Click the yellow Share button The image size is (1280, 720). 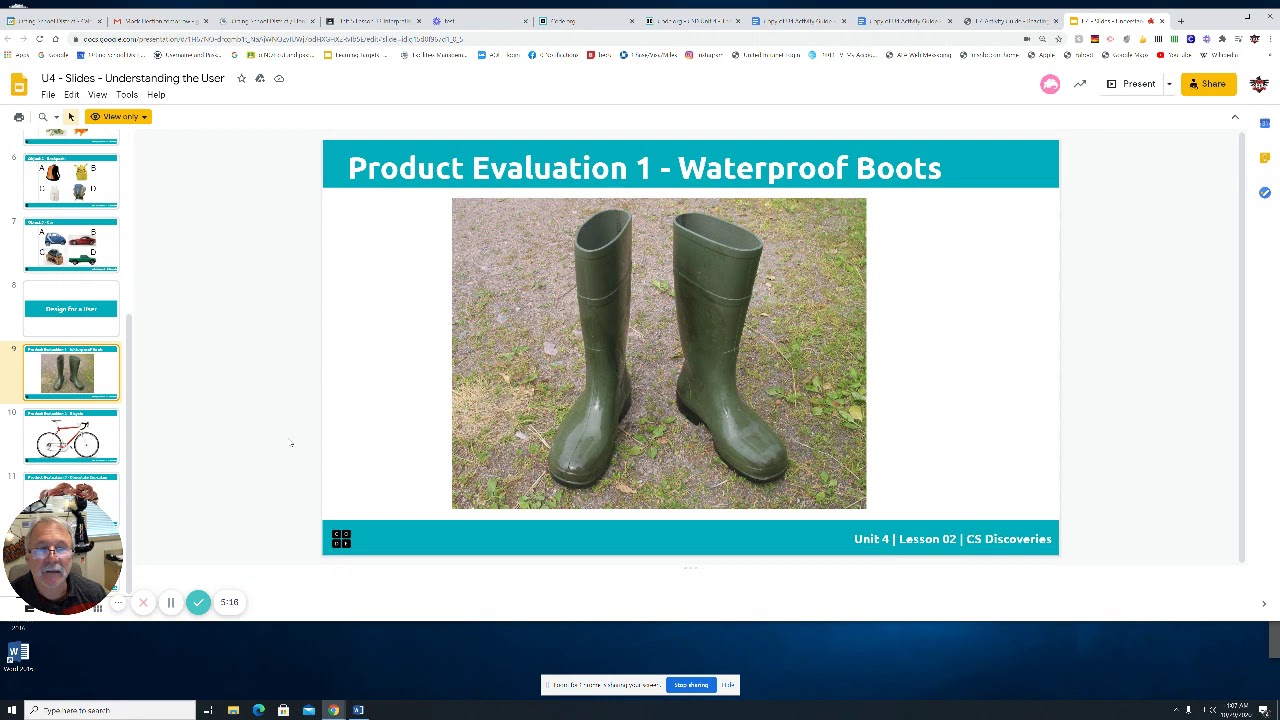(1208, 84)
